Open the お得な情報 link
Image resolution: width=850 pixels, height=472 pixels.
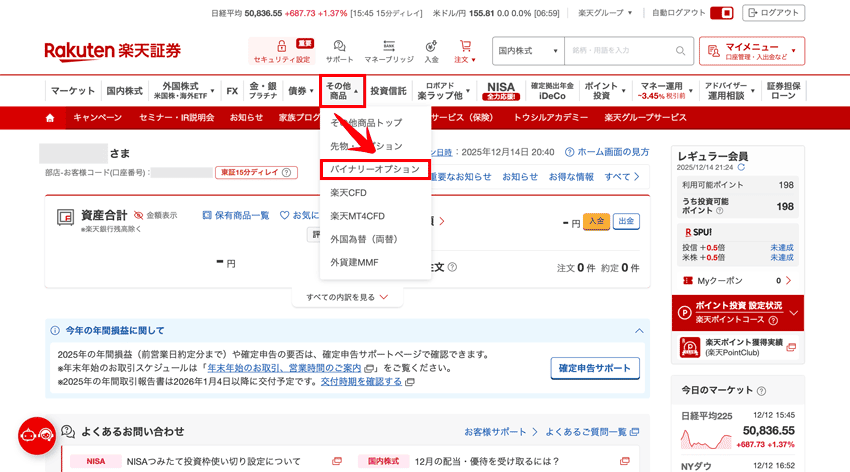point(571,177)
